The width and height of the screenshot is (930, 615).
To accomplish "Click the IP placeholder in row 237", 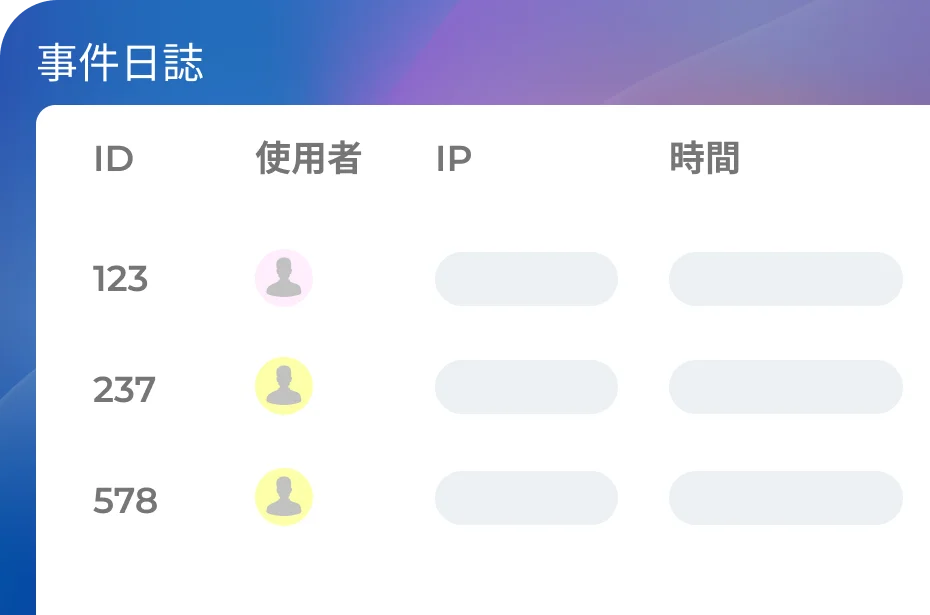I will [526, 387].
